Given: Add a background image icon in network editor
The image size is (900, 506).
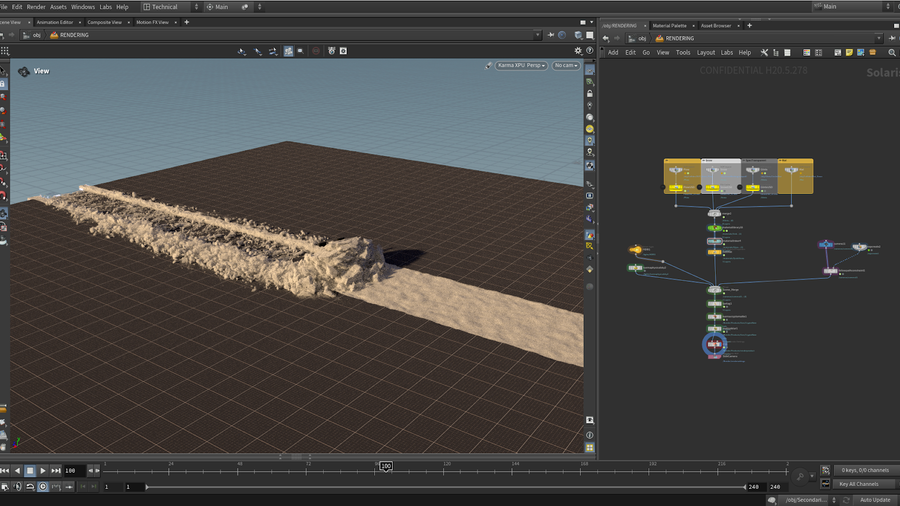Looking at the screenshot, I should point(860,53).
